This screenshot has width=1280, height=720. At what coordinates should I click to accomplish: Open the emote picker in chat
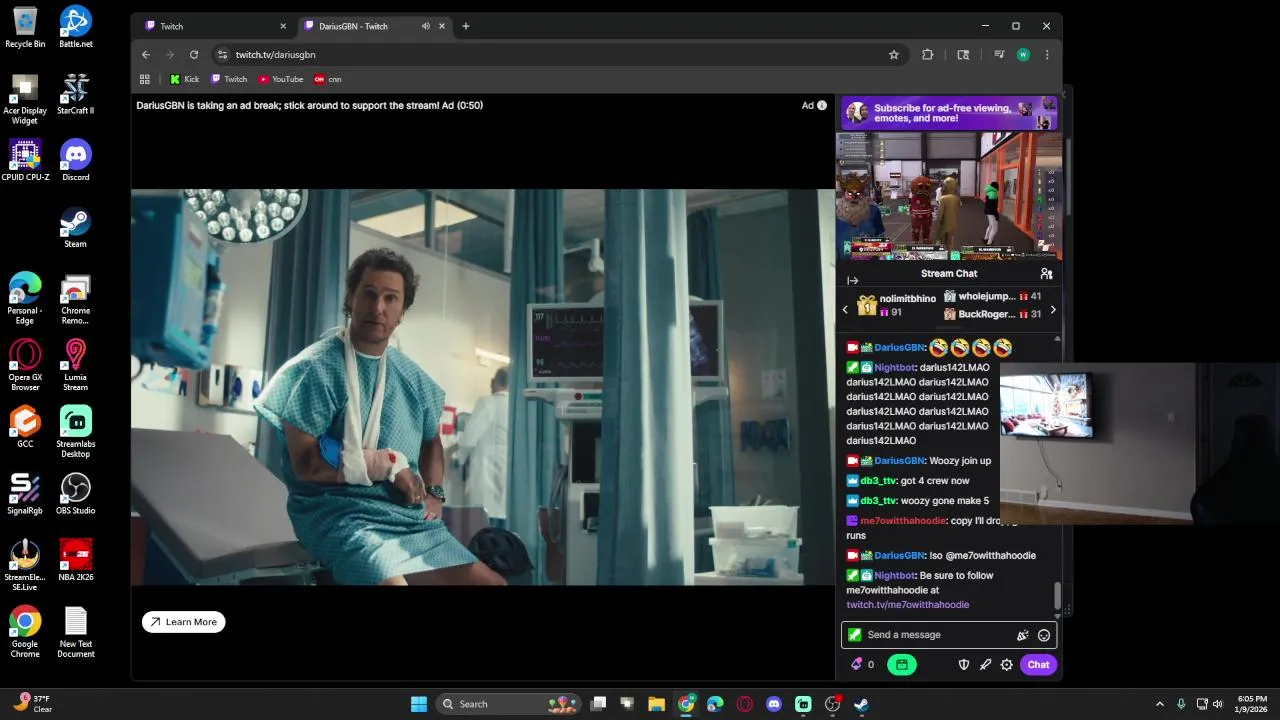click(1044, 635)
